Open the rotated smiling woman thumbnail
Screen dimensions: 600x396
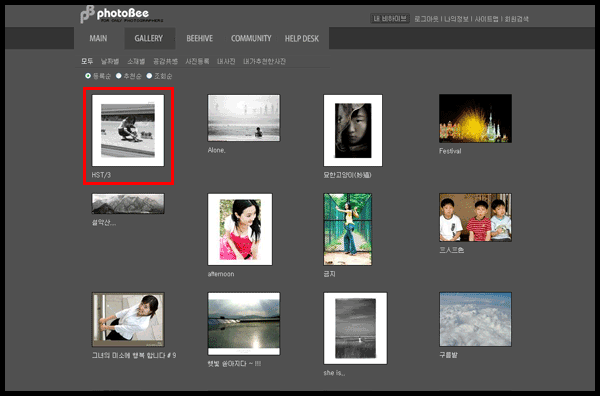128,319
